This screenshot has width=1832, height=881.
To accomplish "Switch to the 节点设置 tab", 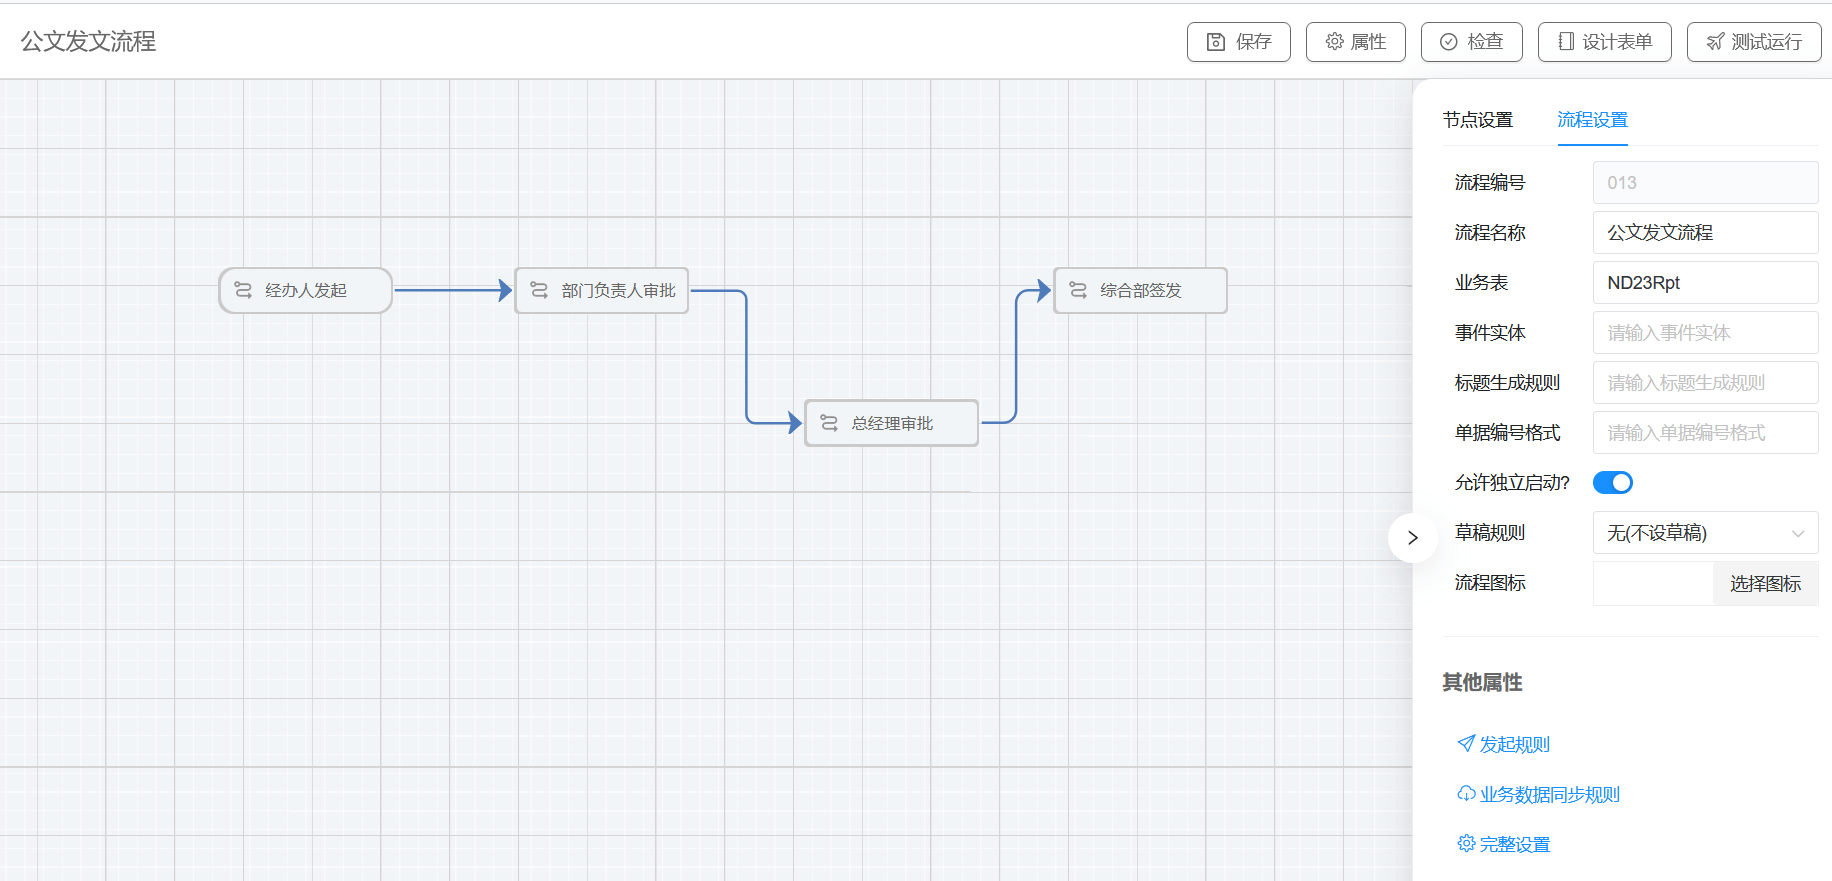I will coord(1477,120).
